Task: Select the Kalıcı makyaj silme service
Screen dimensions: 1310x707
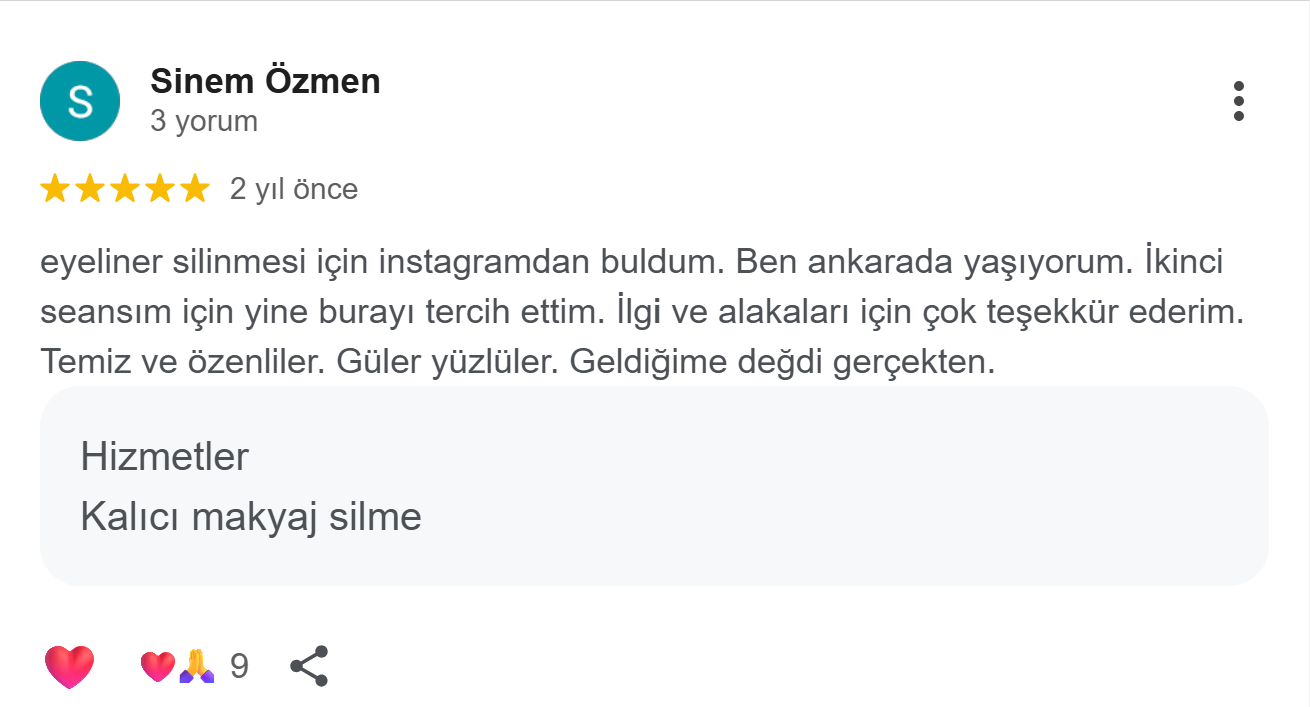Action: pos(250,517)
